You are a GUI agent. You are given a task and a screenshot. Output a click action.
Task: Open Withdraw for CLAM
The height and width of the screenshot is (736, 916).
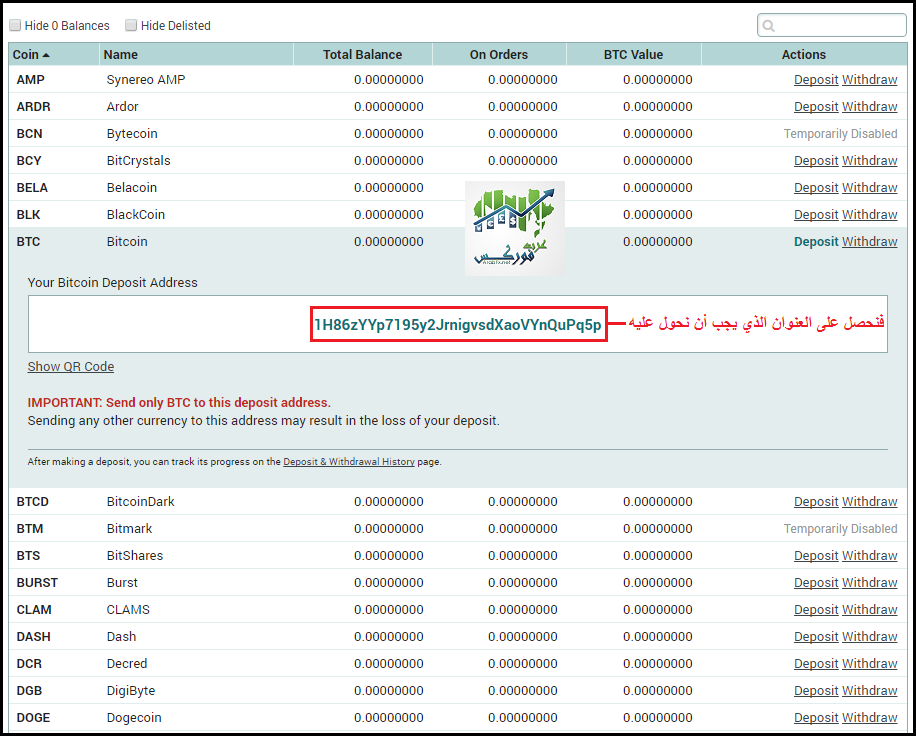pos(870,609)
